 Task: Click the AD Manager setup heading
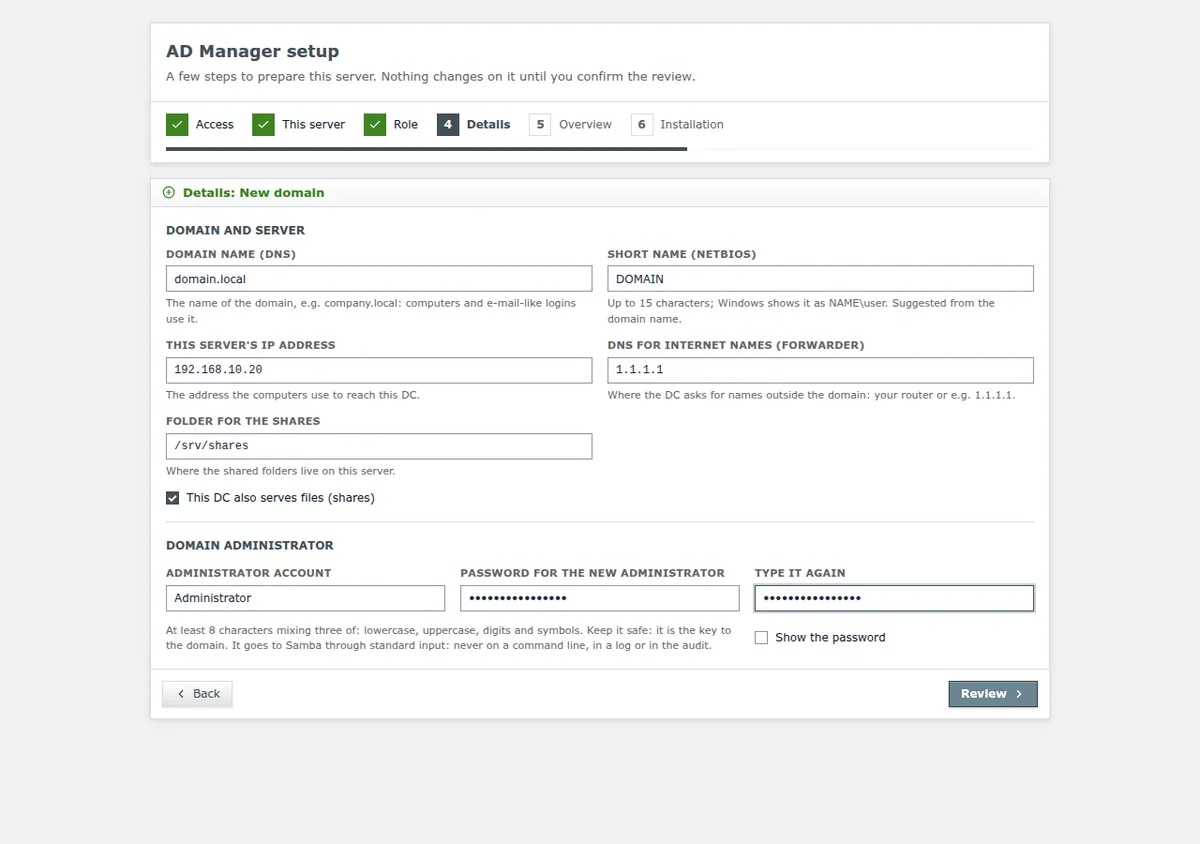coord(252,51)
